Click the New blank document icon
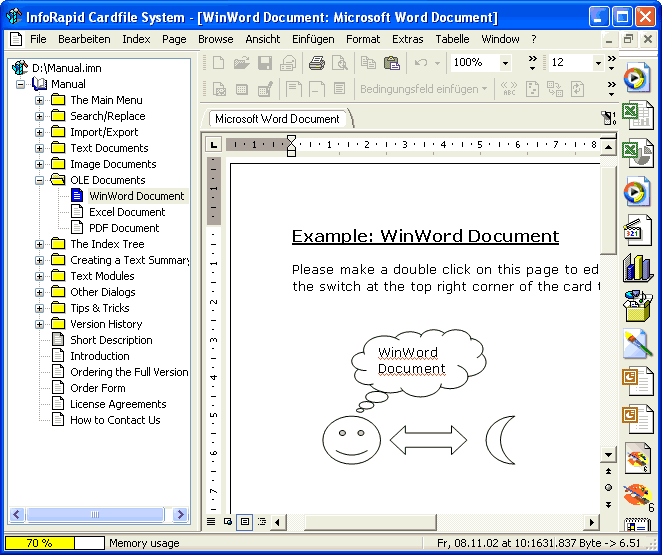662x555 pixels. pyautogui.click(x=219, y=63)
